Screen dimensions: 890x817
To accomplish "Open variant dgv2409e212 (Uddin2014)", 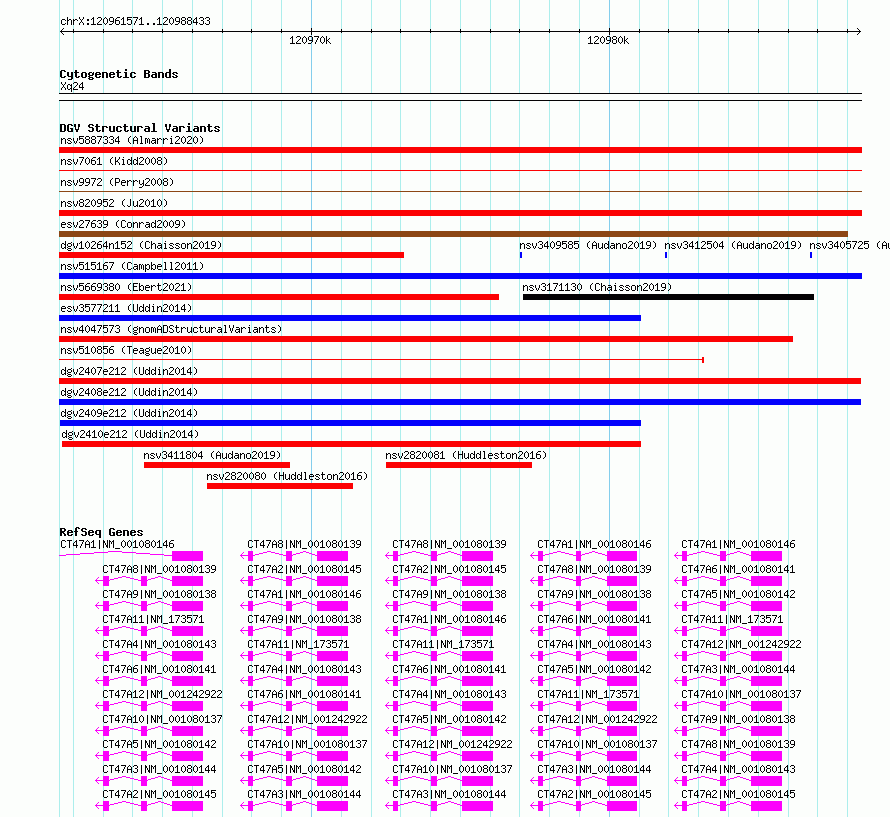I will click(350, 423).
